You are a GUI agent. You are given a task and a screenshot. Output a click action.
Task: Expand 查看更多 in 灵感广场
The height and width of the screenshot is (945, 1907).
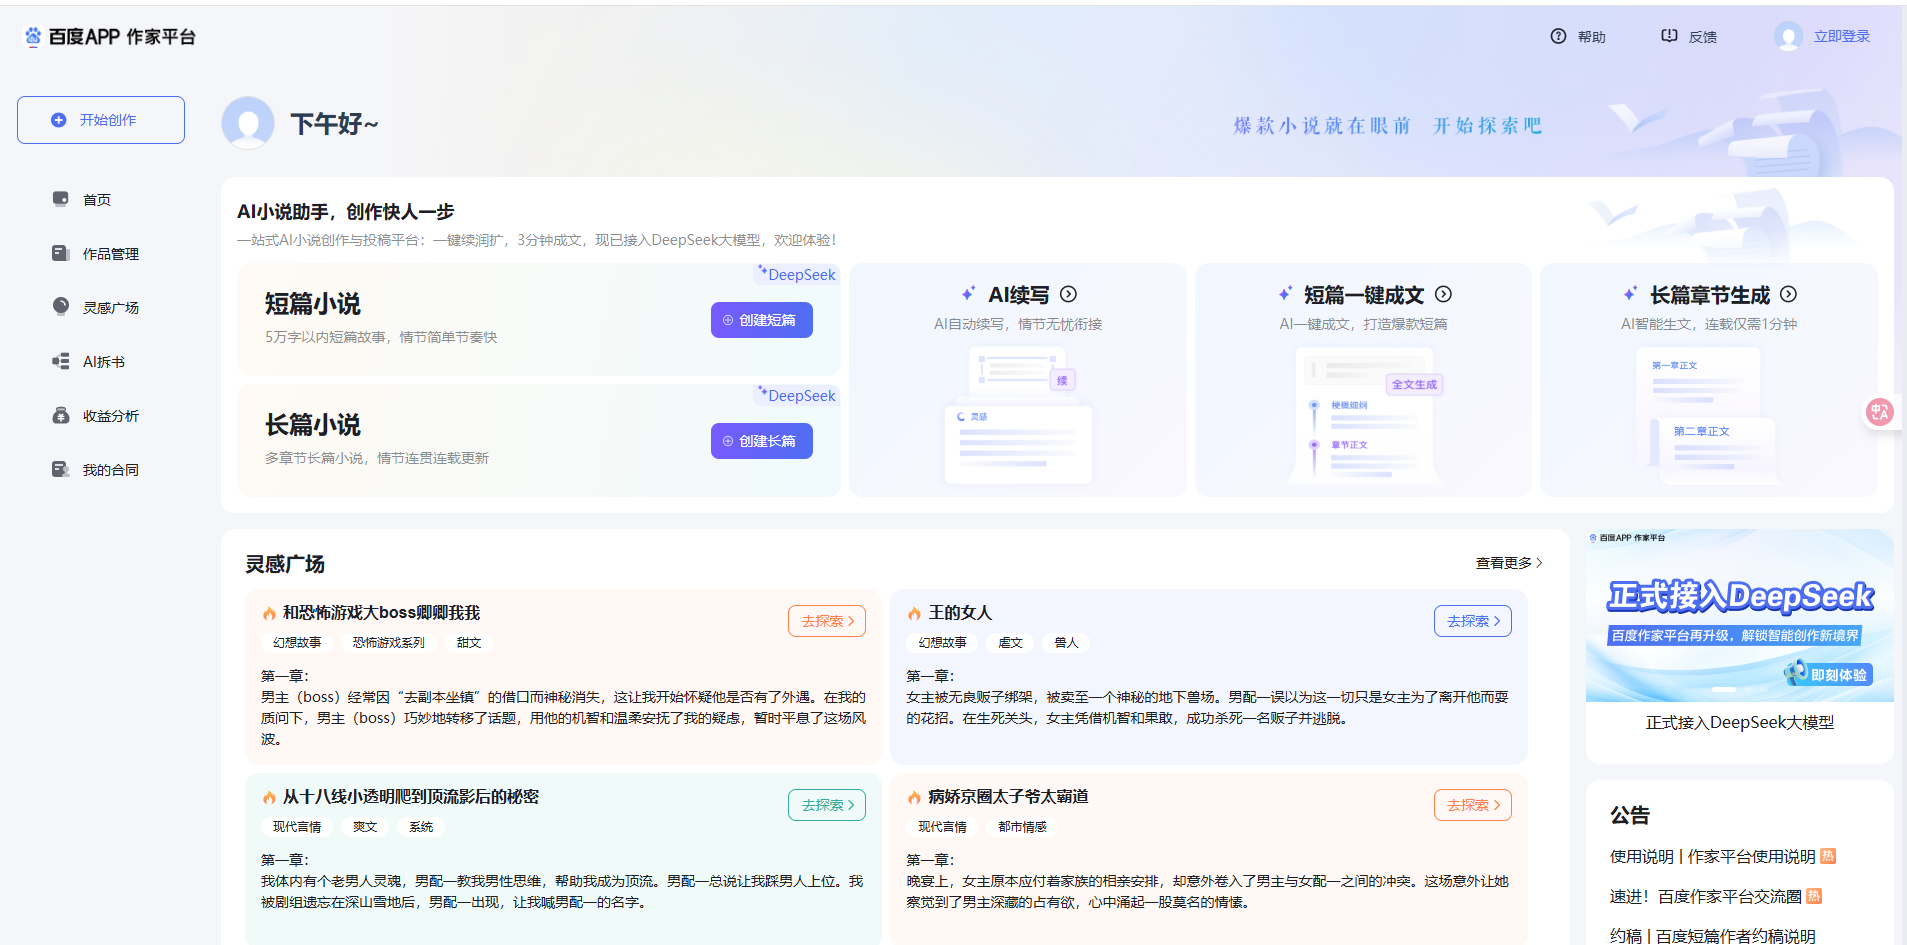coord(1509,563)
